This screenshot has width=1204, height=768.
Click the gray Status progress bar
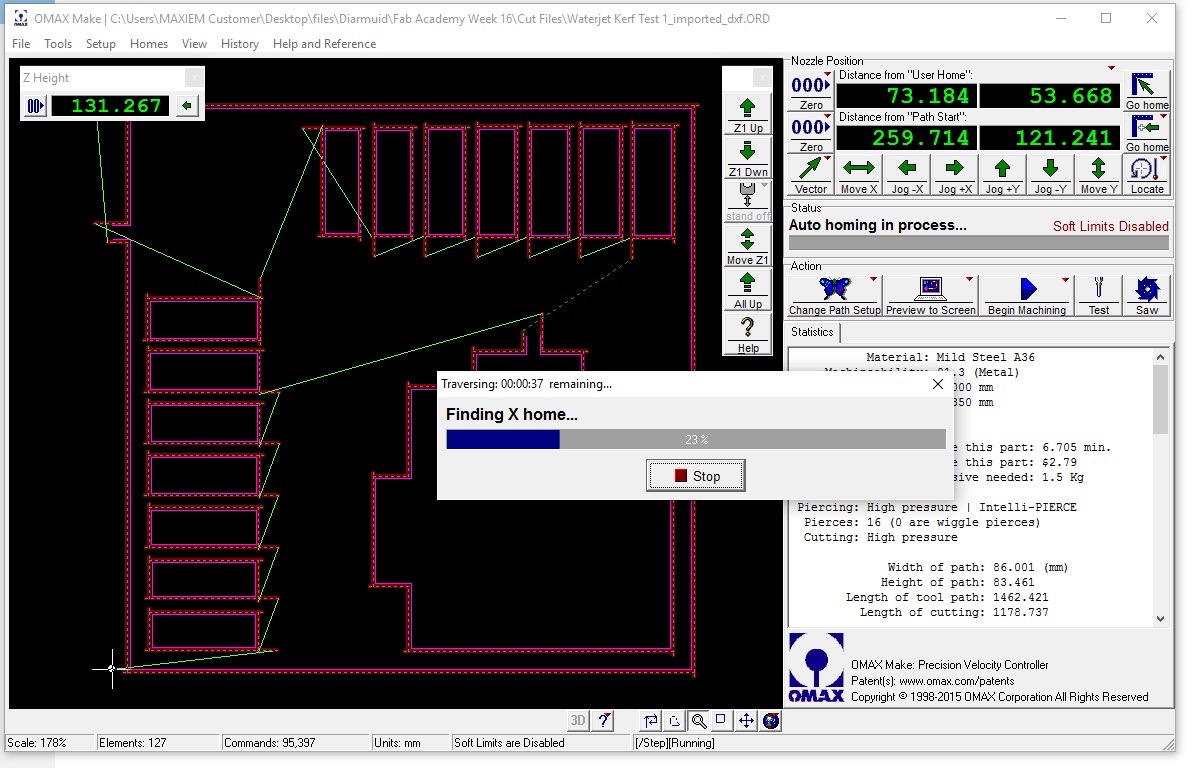978,243
